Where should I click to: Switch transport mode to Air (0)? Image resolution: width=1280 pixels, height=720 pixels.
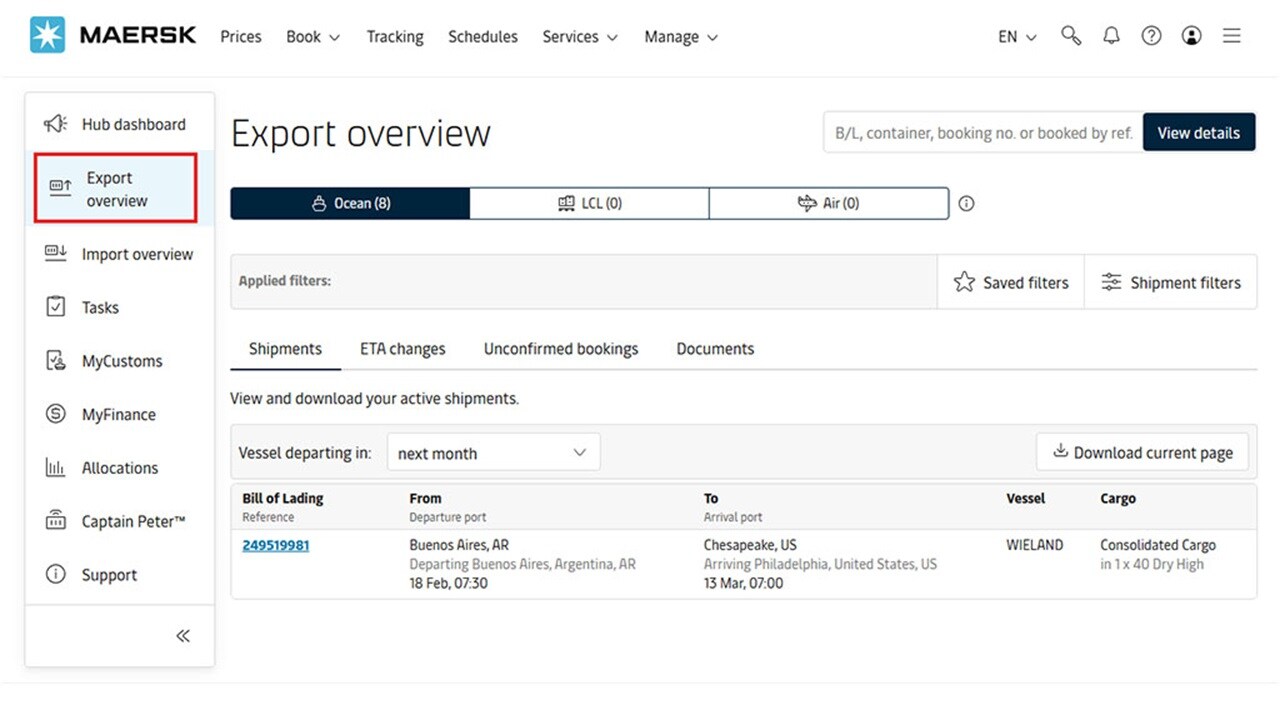[x=829, y=203]
